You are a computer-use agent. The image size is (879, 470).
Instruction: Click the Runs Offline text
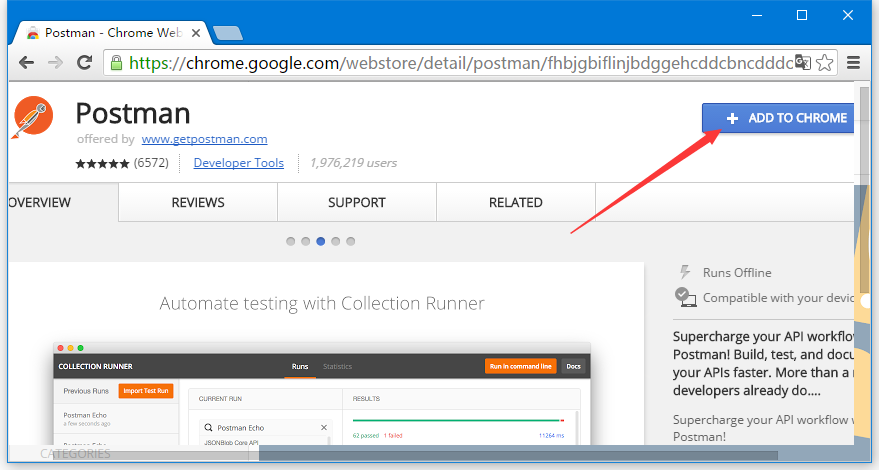tap(737, 273)
